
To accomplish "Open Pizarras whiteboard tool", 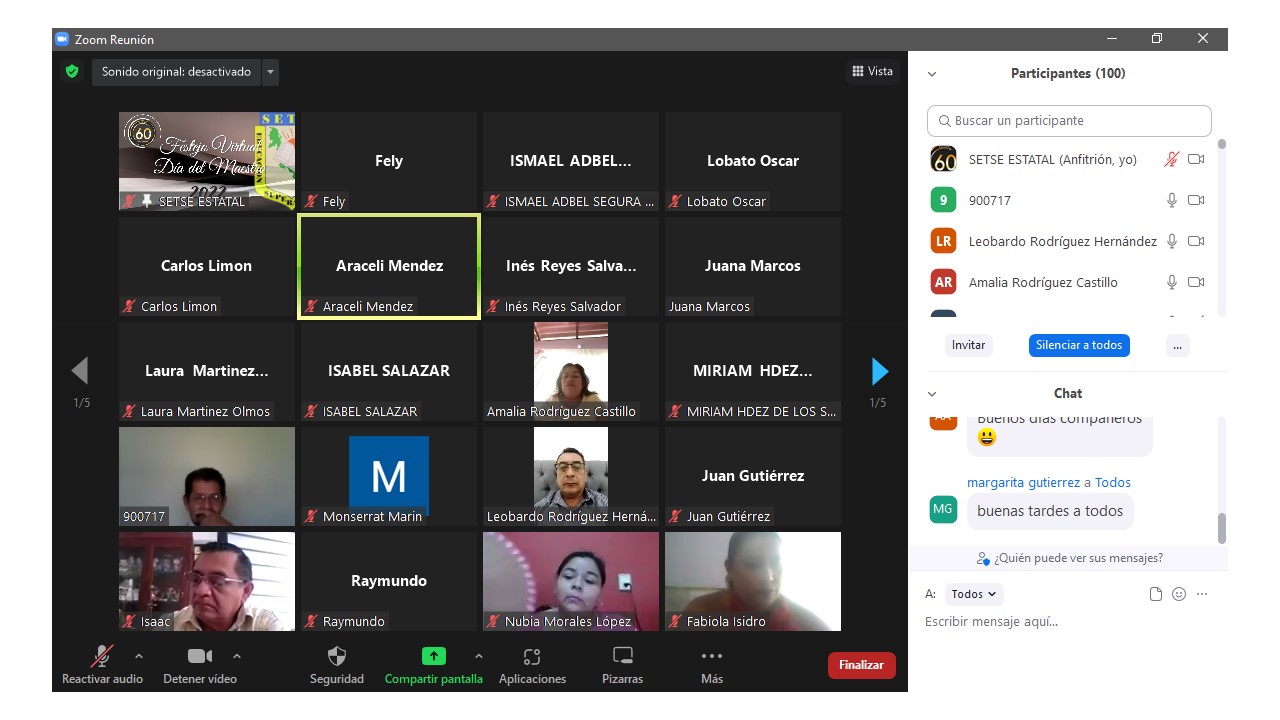I will coord(622,665).
